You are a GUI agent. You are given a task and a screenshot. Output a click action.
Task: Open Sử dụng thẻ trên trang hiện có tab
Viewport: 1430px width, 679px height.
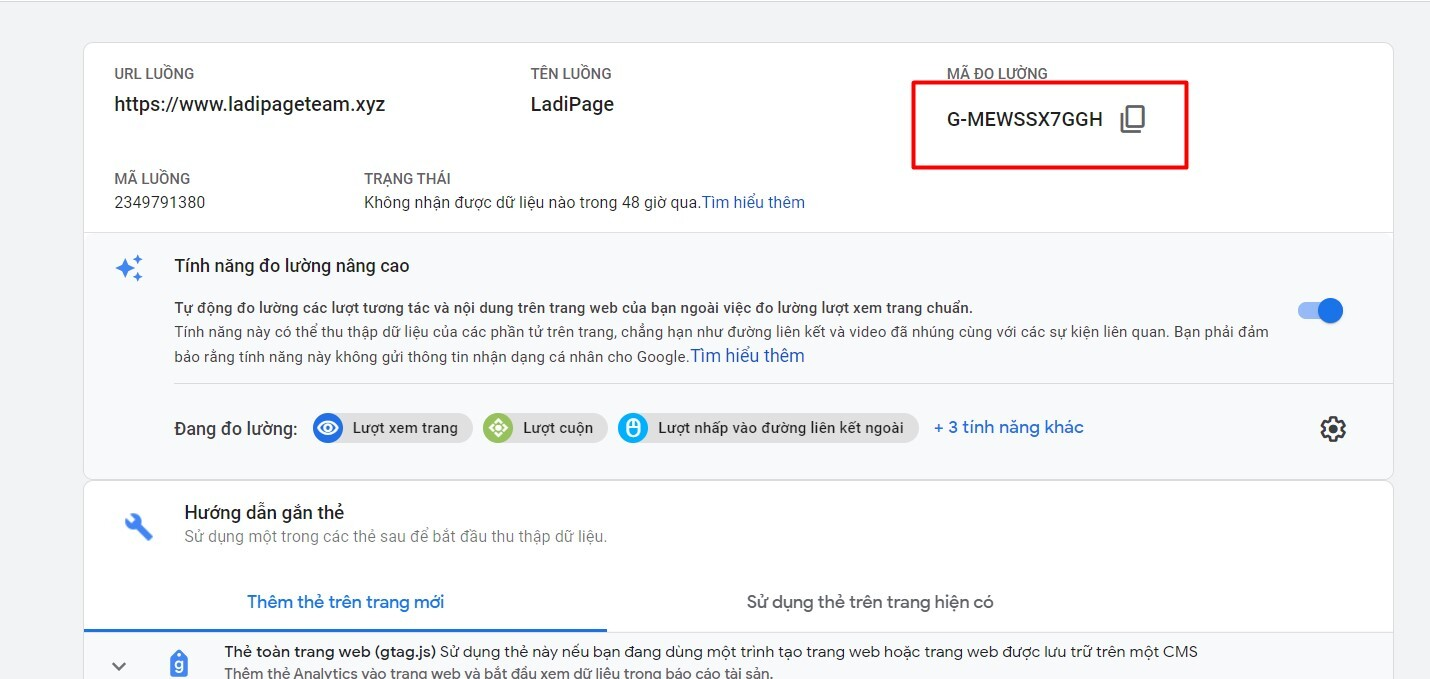tap(869, 602)
